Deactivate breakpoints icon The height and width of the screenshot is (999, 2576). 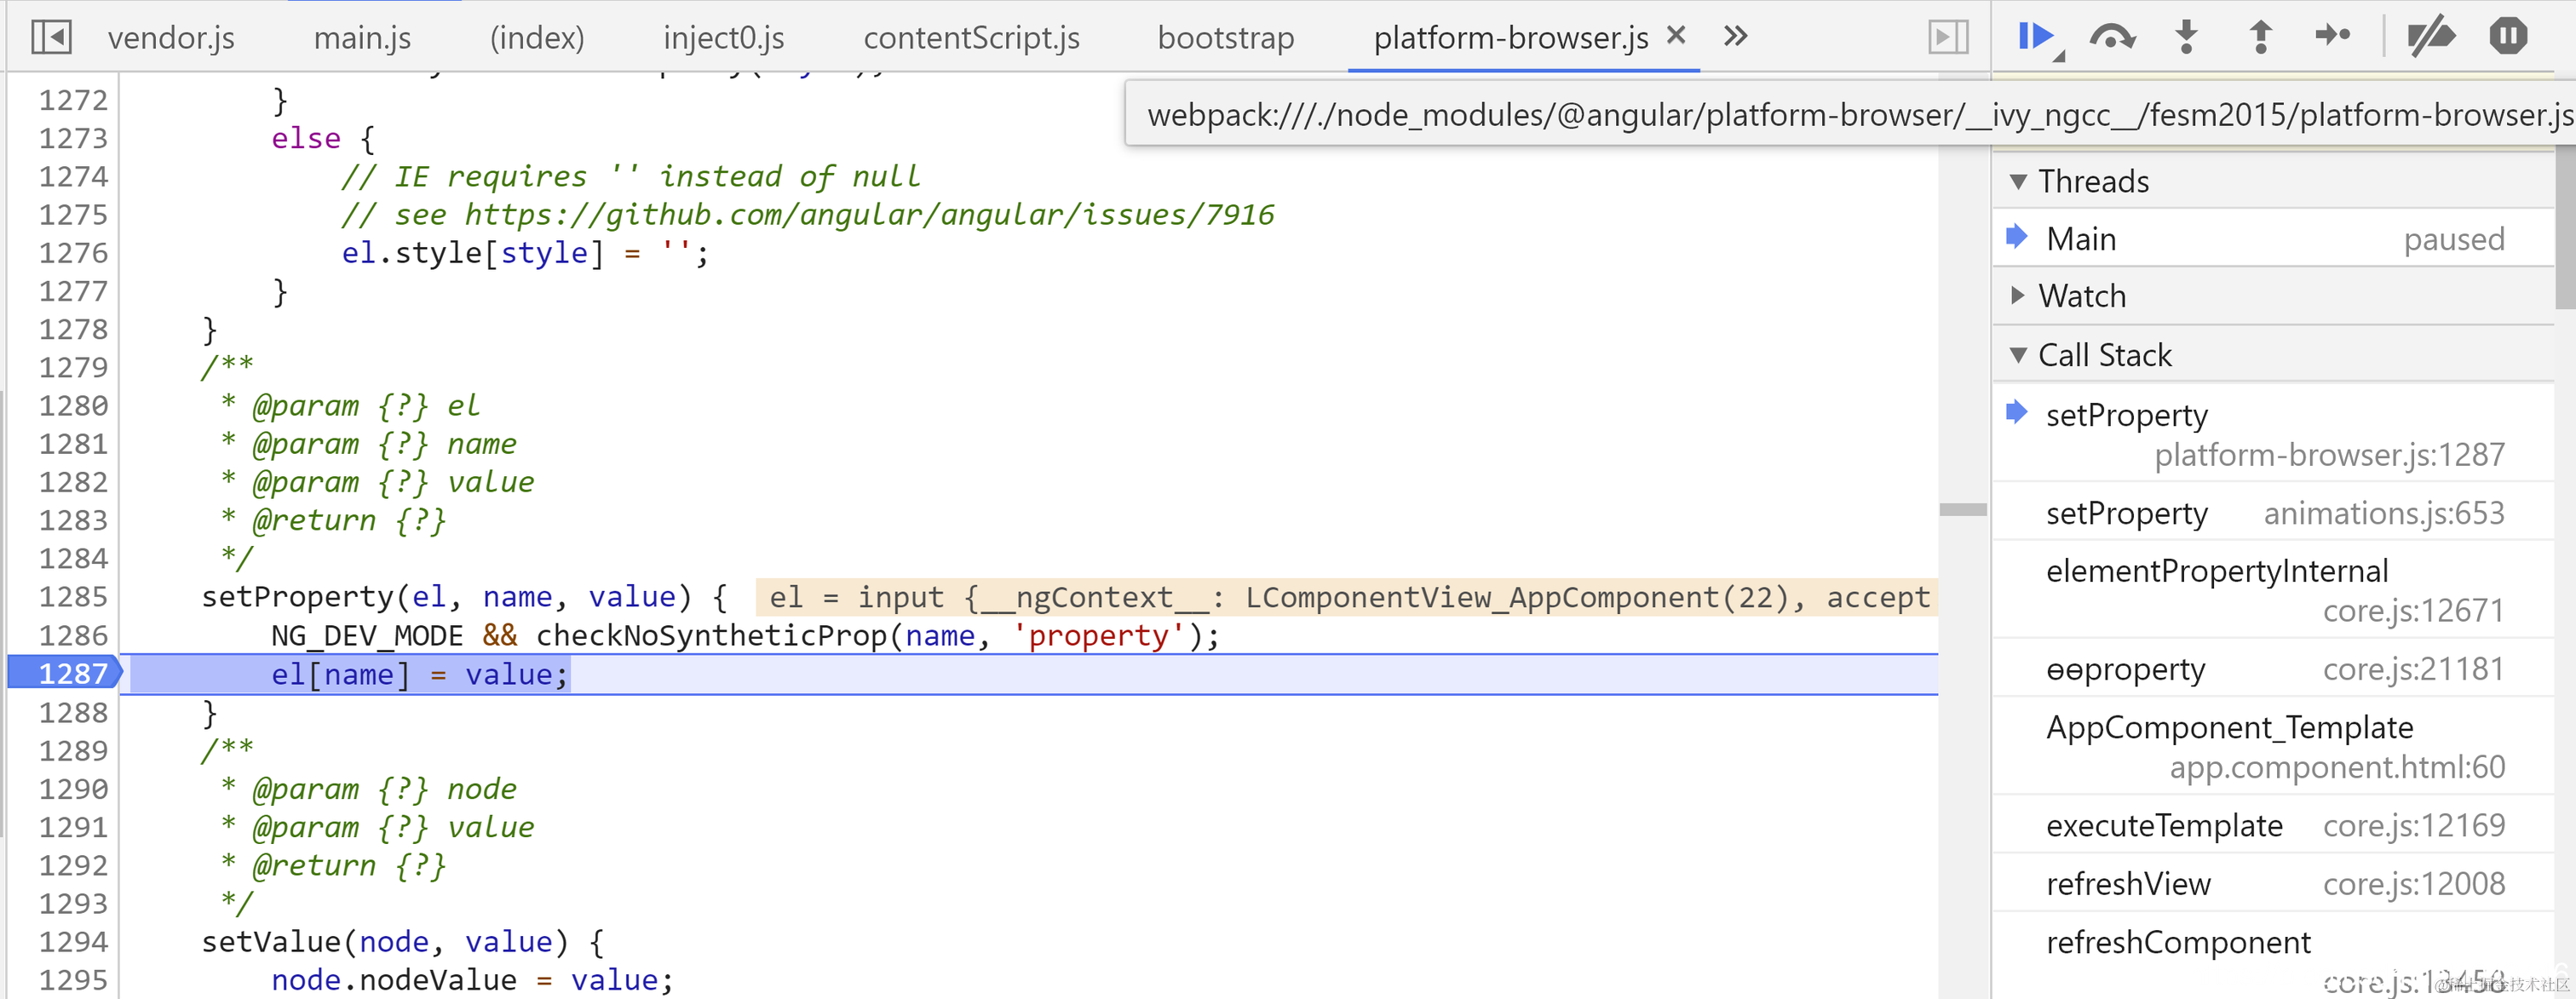pos(2430,37)
